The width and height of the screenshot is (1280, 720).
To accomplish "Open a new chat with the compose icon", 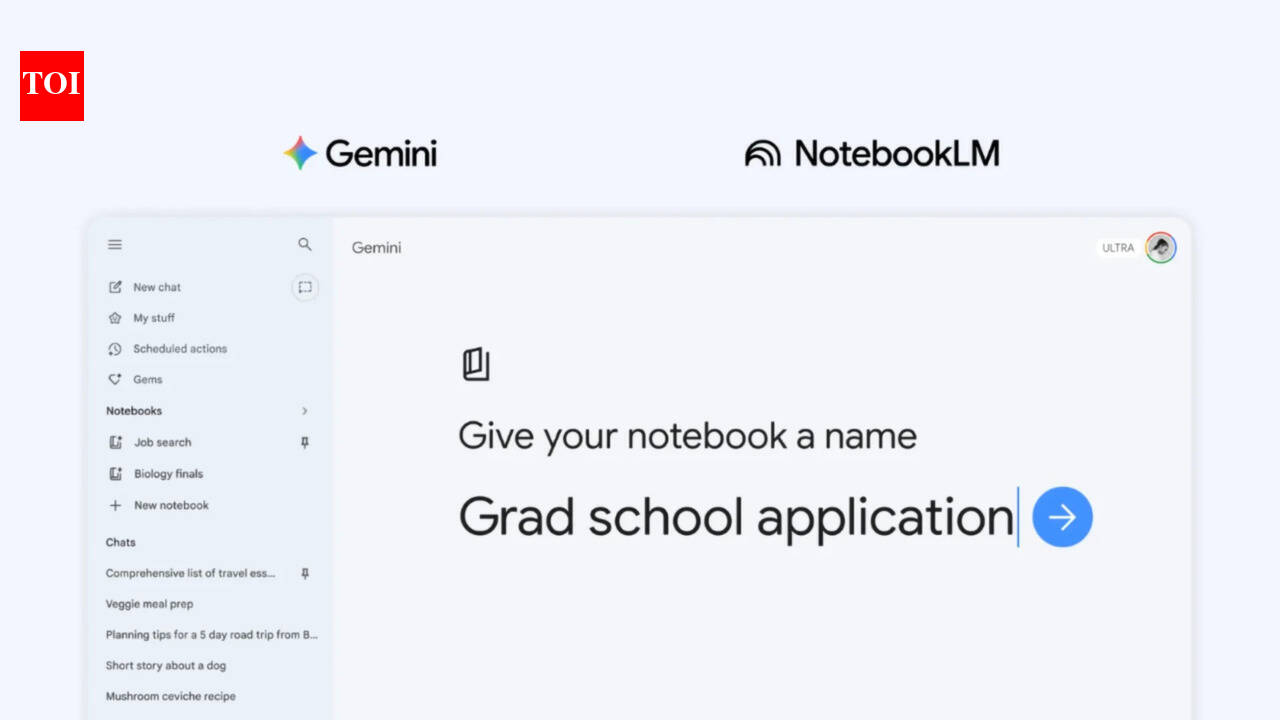I will click(x=115, y=287).
